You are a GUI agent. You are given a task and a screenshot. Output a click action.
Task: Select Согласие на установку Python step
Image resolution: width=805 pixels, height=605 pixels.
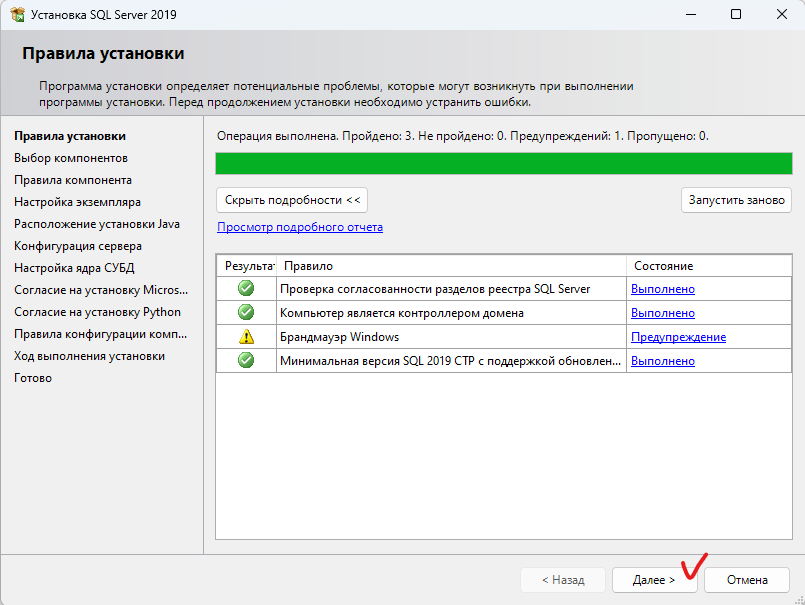[98, 312]
